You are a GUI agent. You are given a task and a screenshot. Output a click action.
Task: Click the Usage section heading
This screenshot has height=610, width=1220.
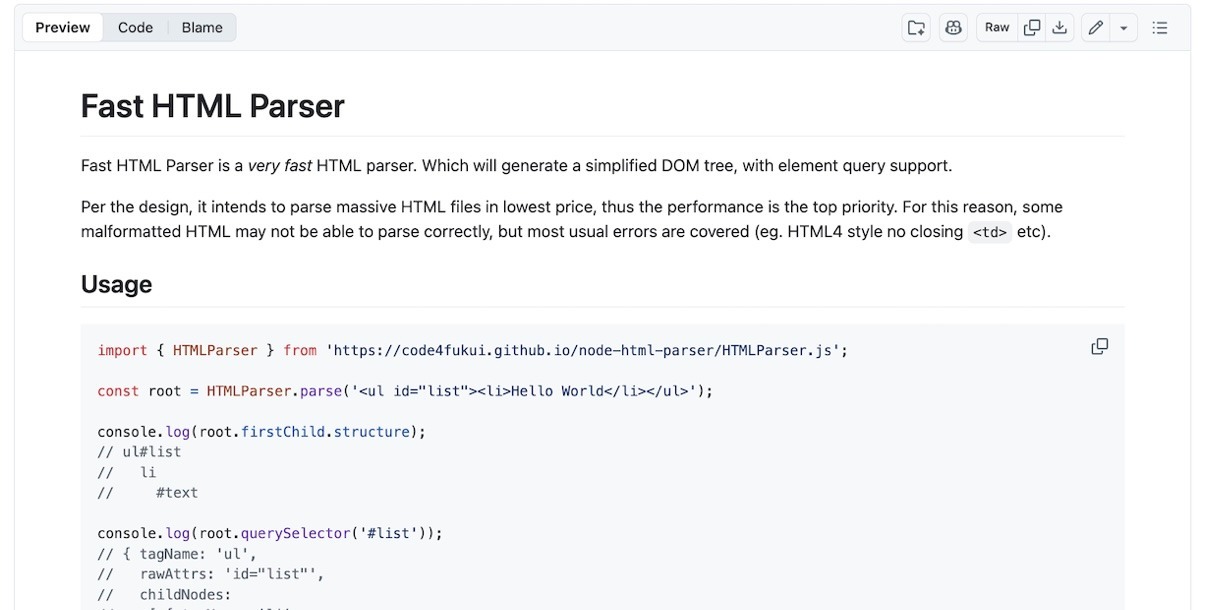[117, 285]
